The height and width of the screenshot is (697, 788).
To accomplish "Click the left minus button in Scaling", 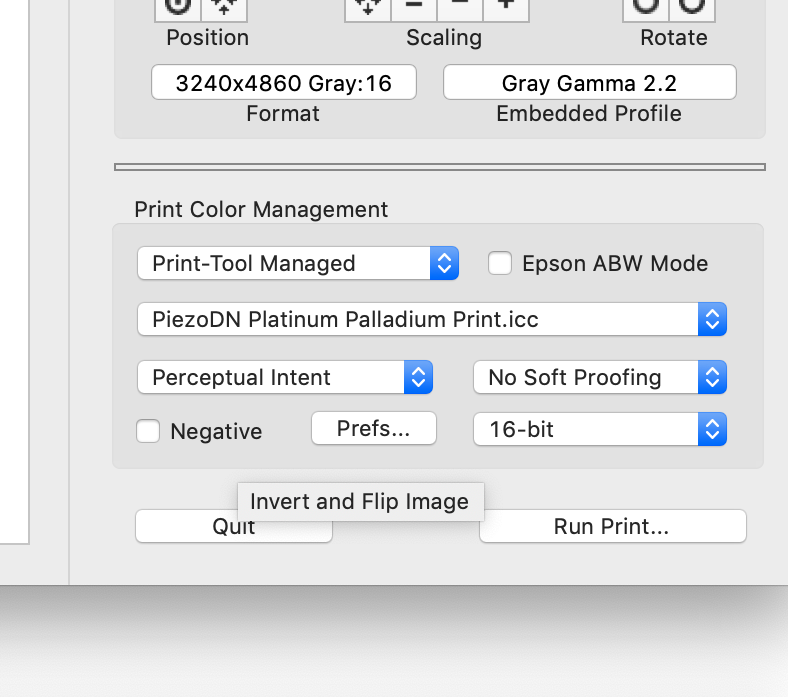I will click(x=414, y=6).
